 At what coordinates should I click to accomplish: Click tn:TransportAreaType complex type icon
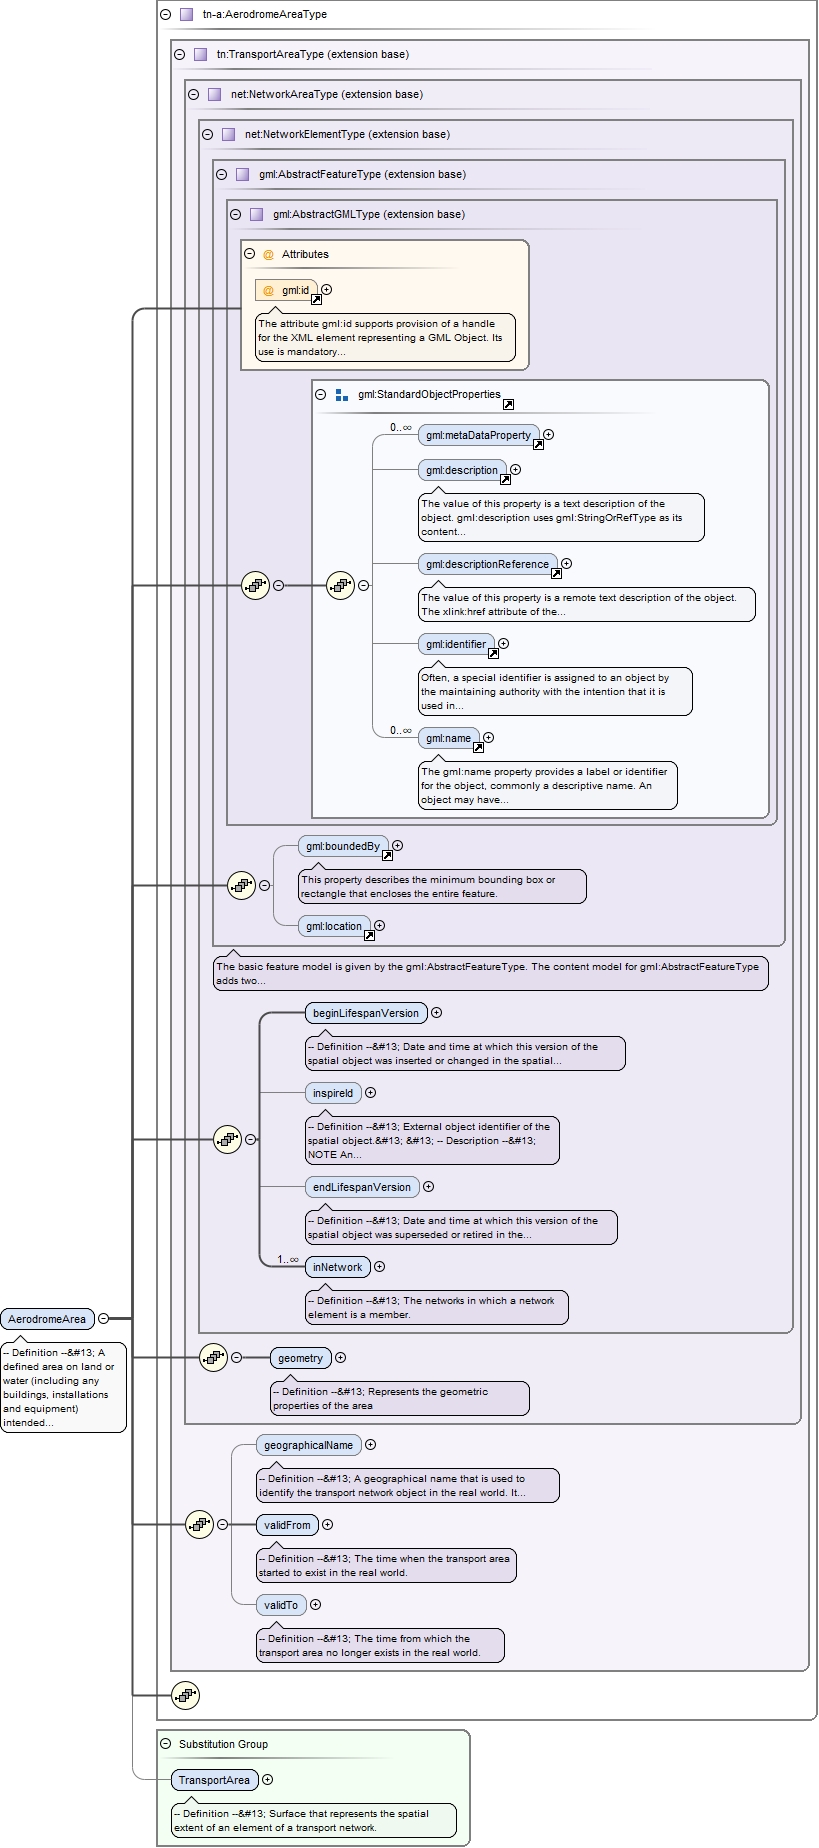200,54
